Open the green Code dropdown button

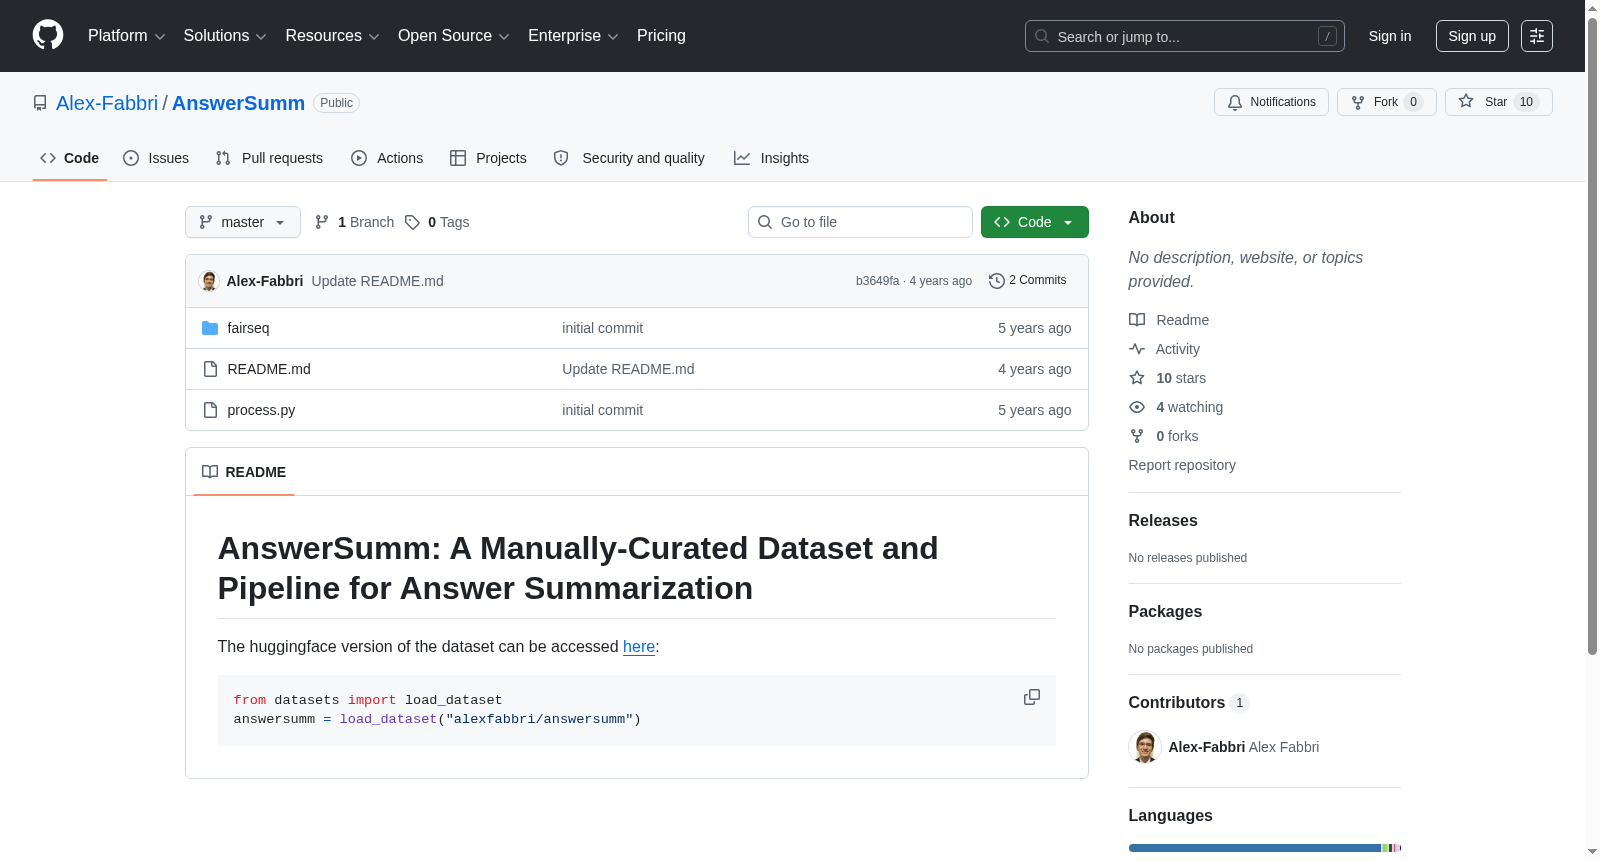click(x=1035, y=222)
